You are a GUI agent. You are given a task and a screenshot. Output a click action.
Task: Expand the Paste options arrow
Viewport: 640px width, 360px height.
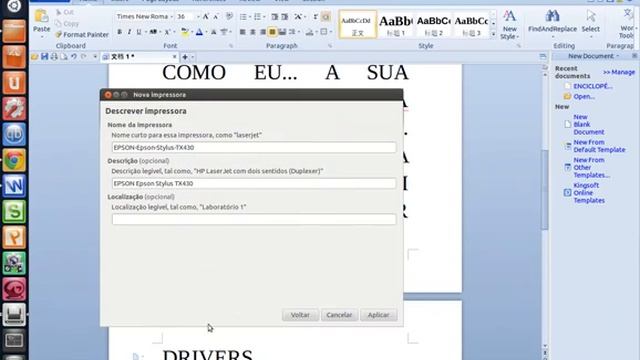pyautogui.click(x=42, y=37)
